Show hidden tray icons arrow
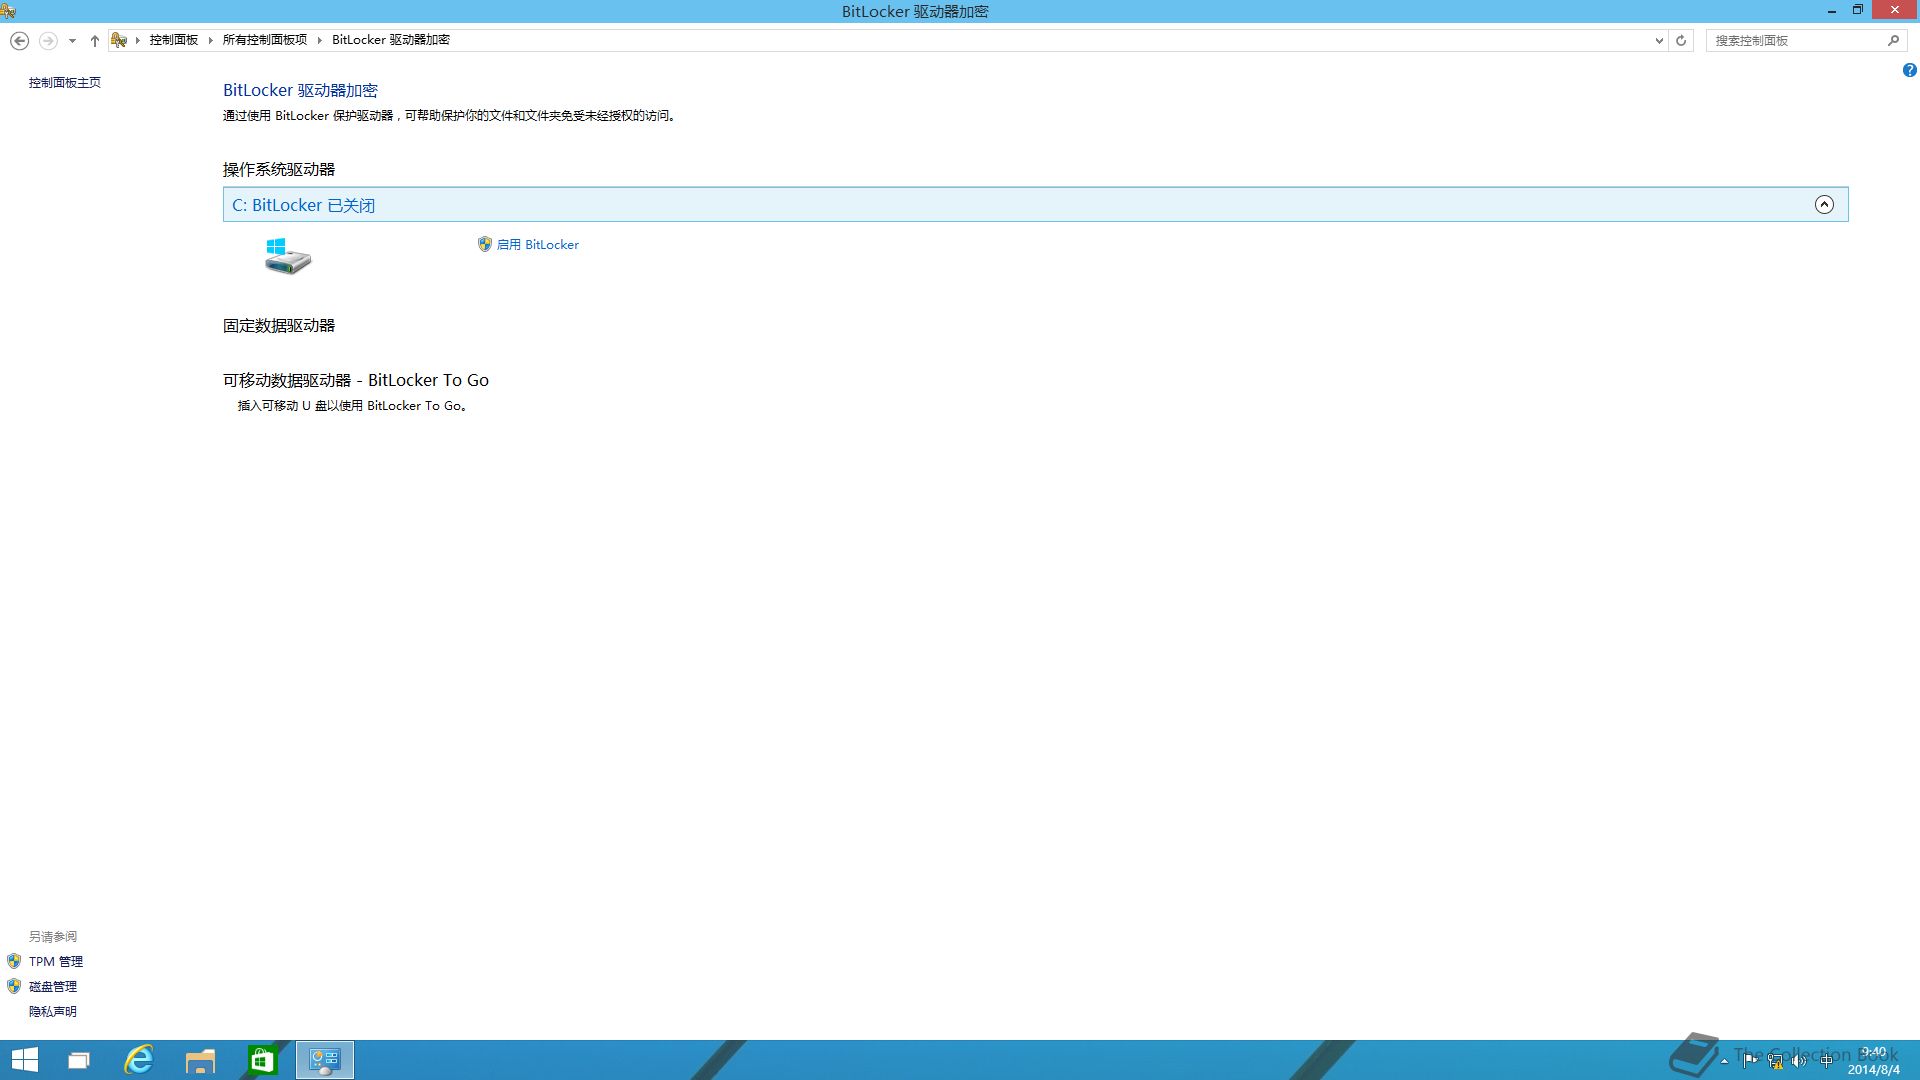 tap(1724, 1061)
